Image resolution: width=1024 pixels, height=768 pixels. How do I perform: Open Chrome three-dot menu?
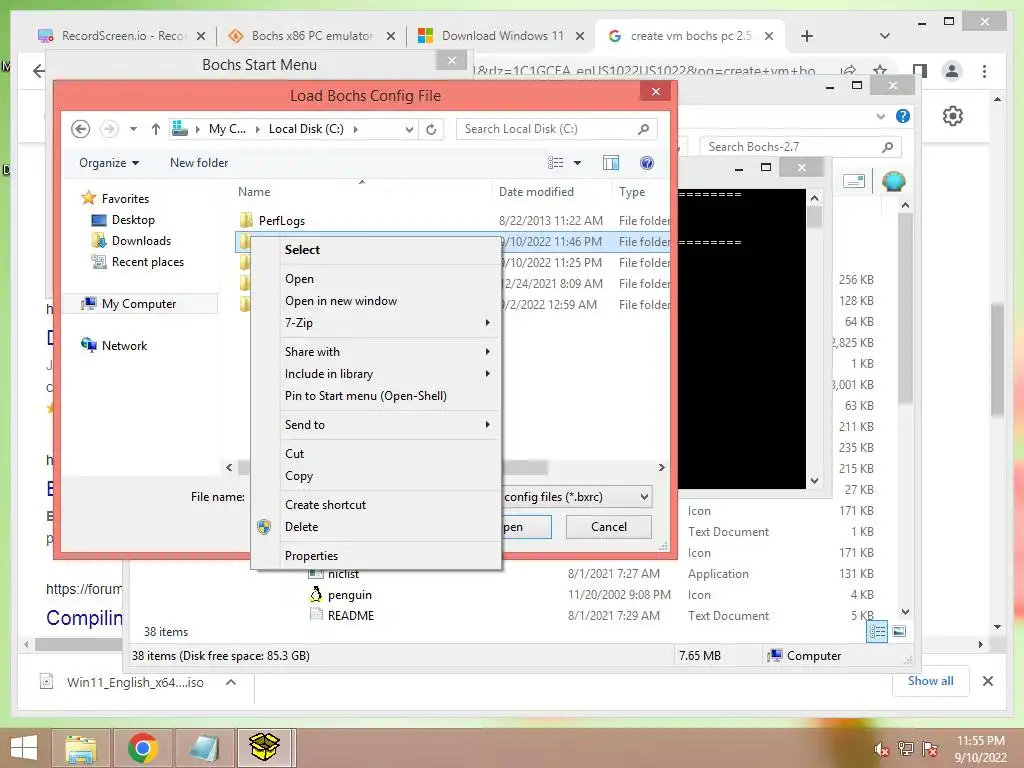pyautogui.click(x=984, y=71)
